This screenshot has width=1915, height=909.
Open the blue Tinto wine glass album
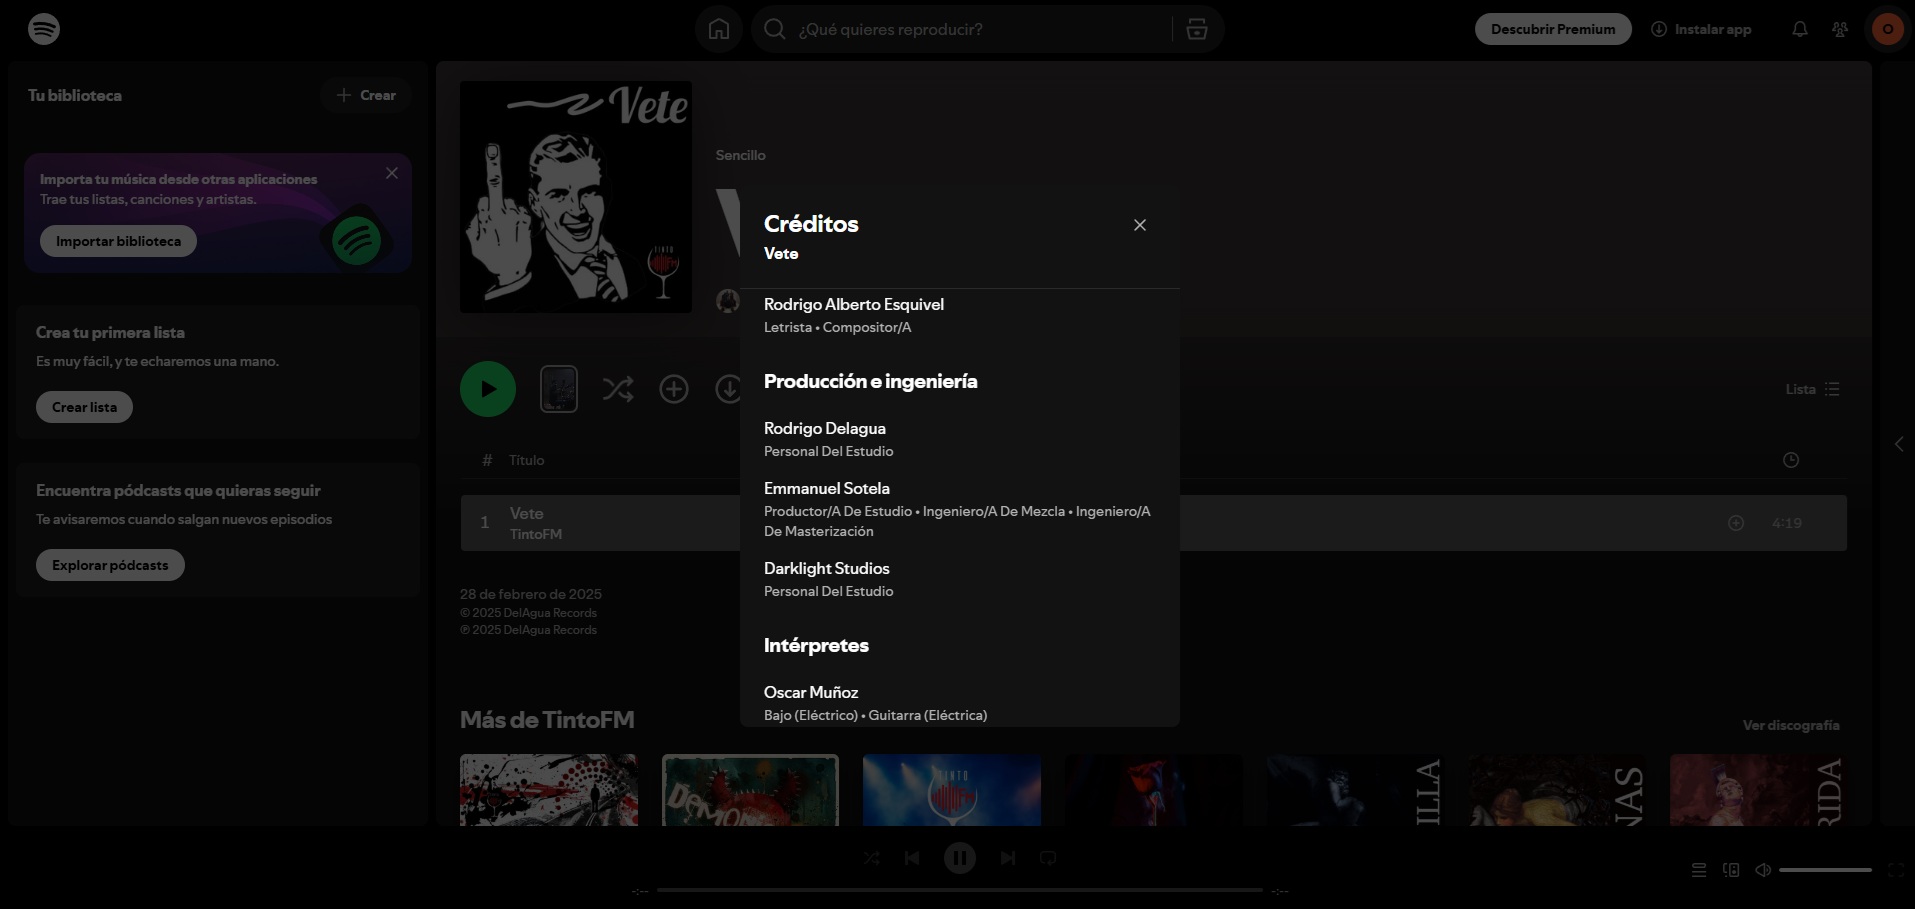click(952, 790)
